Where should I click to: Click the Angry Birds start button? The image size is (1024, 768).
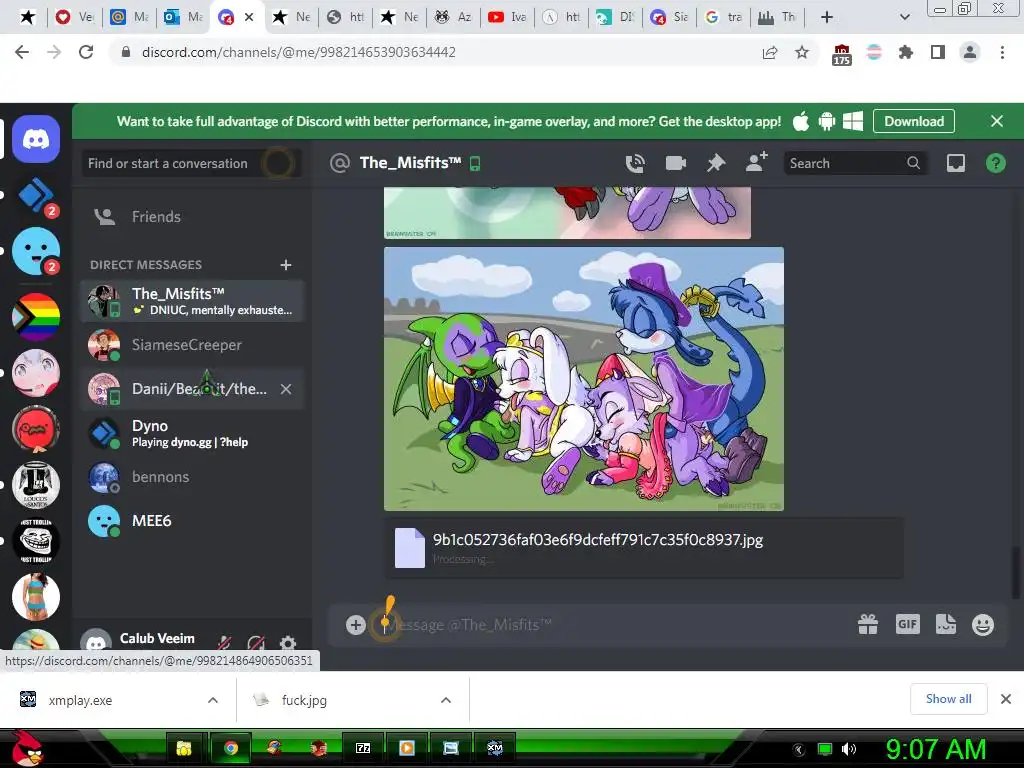click(x=26, y=748)
